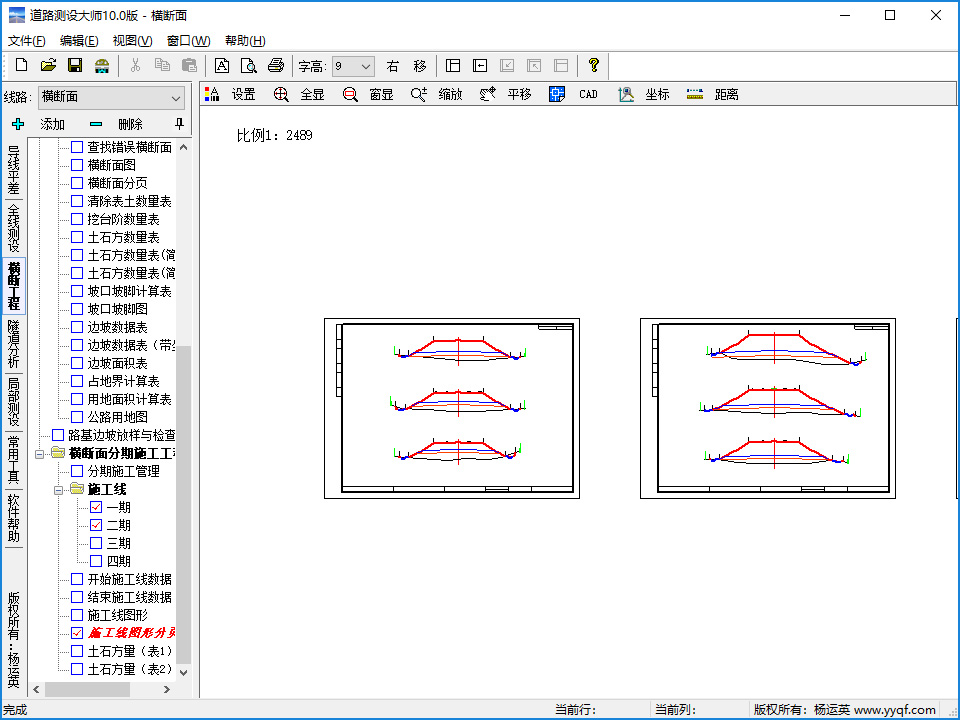Click the 全显 zoom-all icon

tap(281, 94)
